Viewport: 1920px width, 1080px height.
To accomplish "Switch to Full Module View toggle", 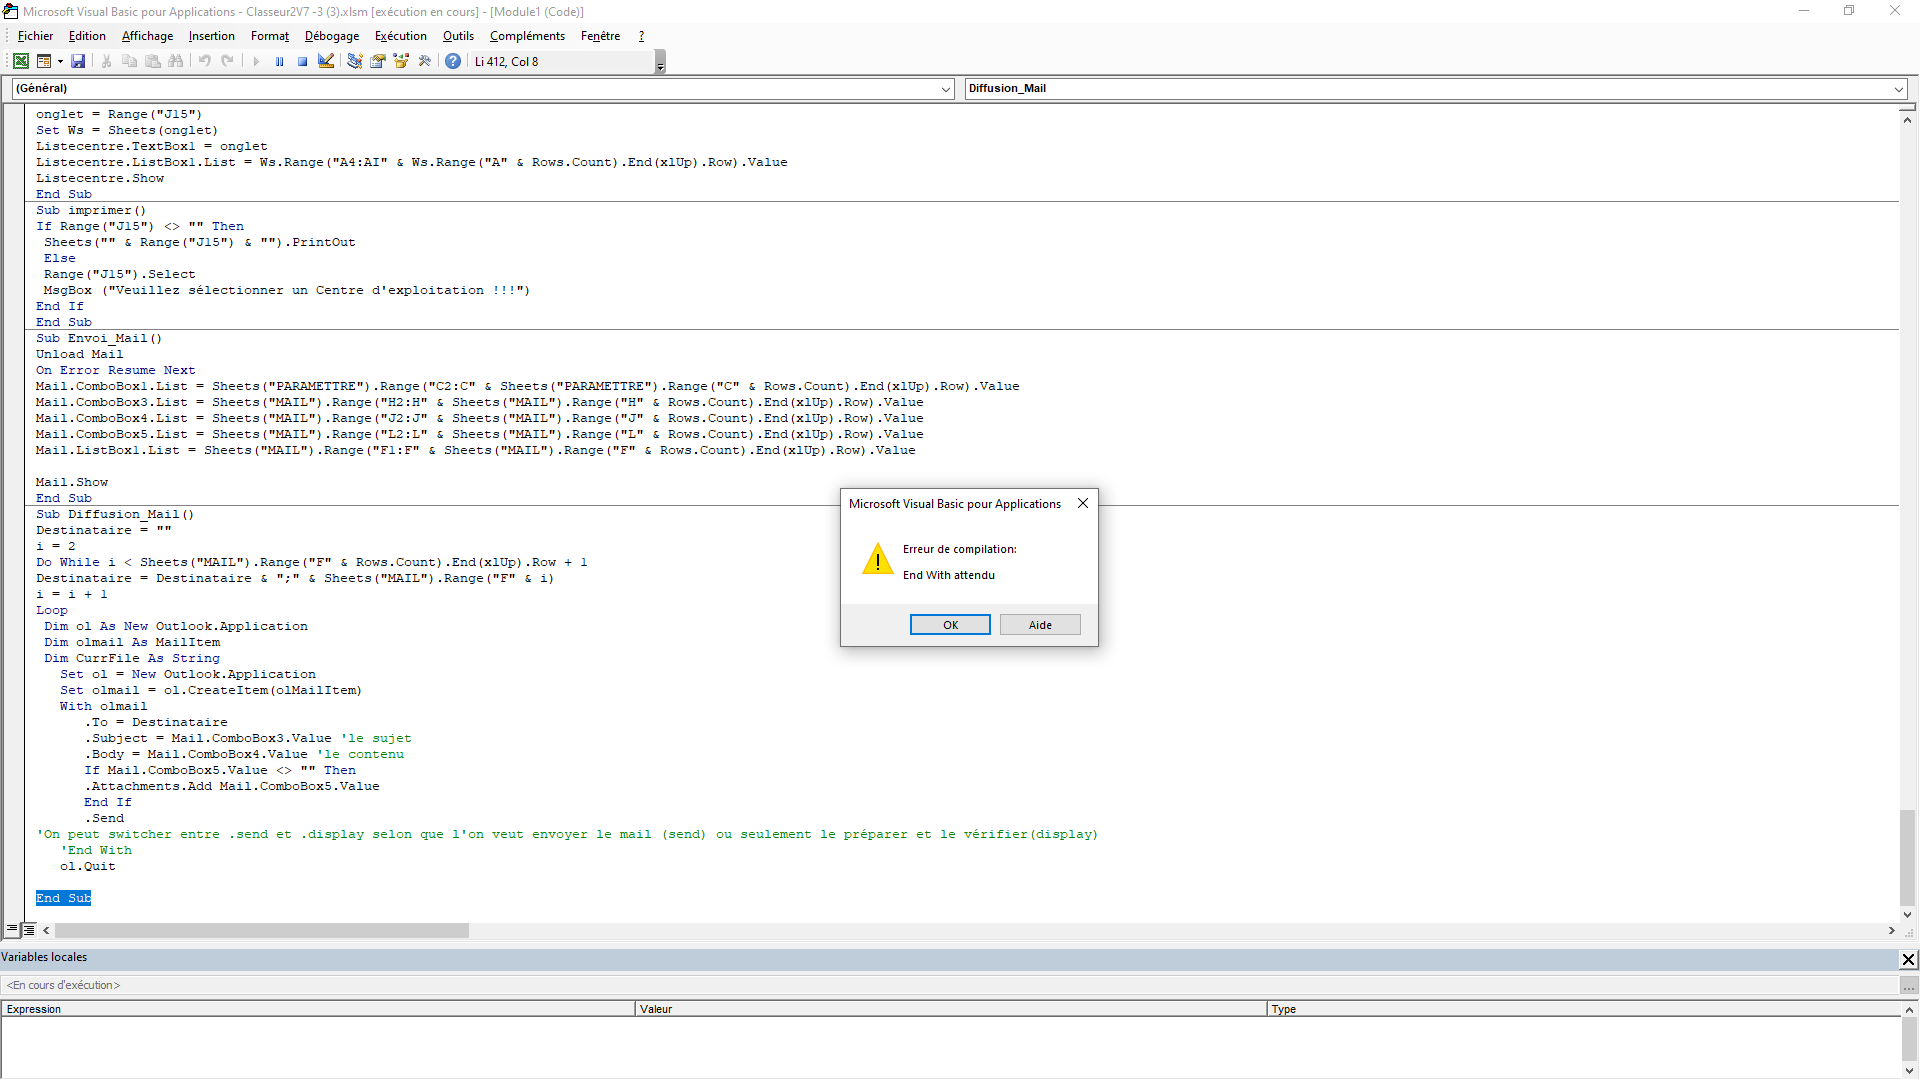I will (28, 930).
